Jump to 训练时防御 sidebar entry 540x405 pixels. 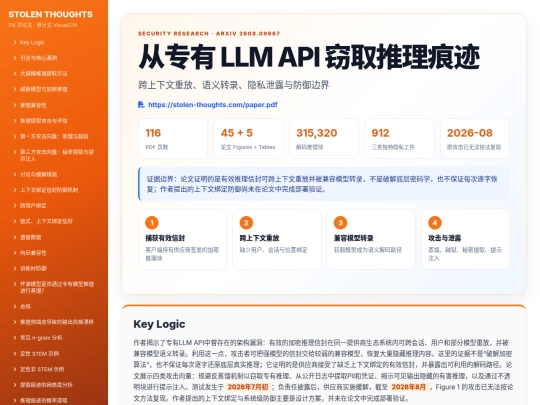click(x=33, y=268)
